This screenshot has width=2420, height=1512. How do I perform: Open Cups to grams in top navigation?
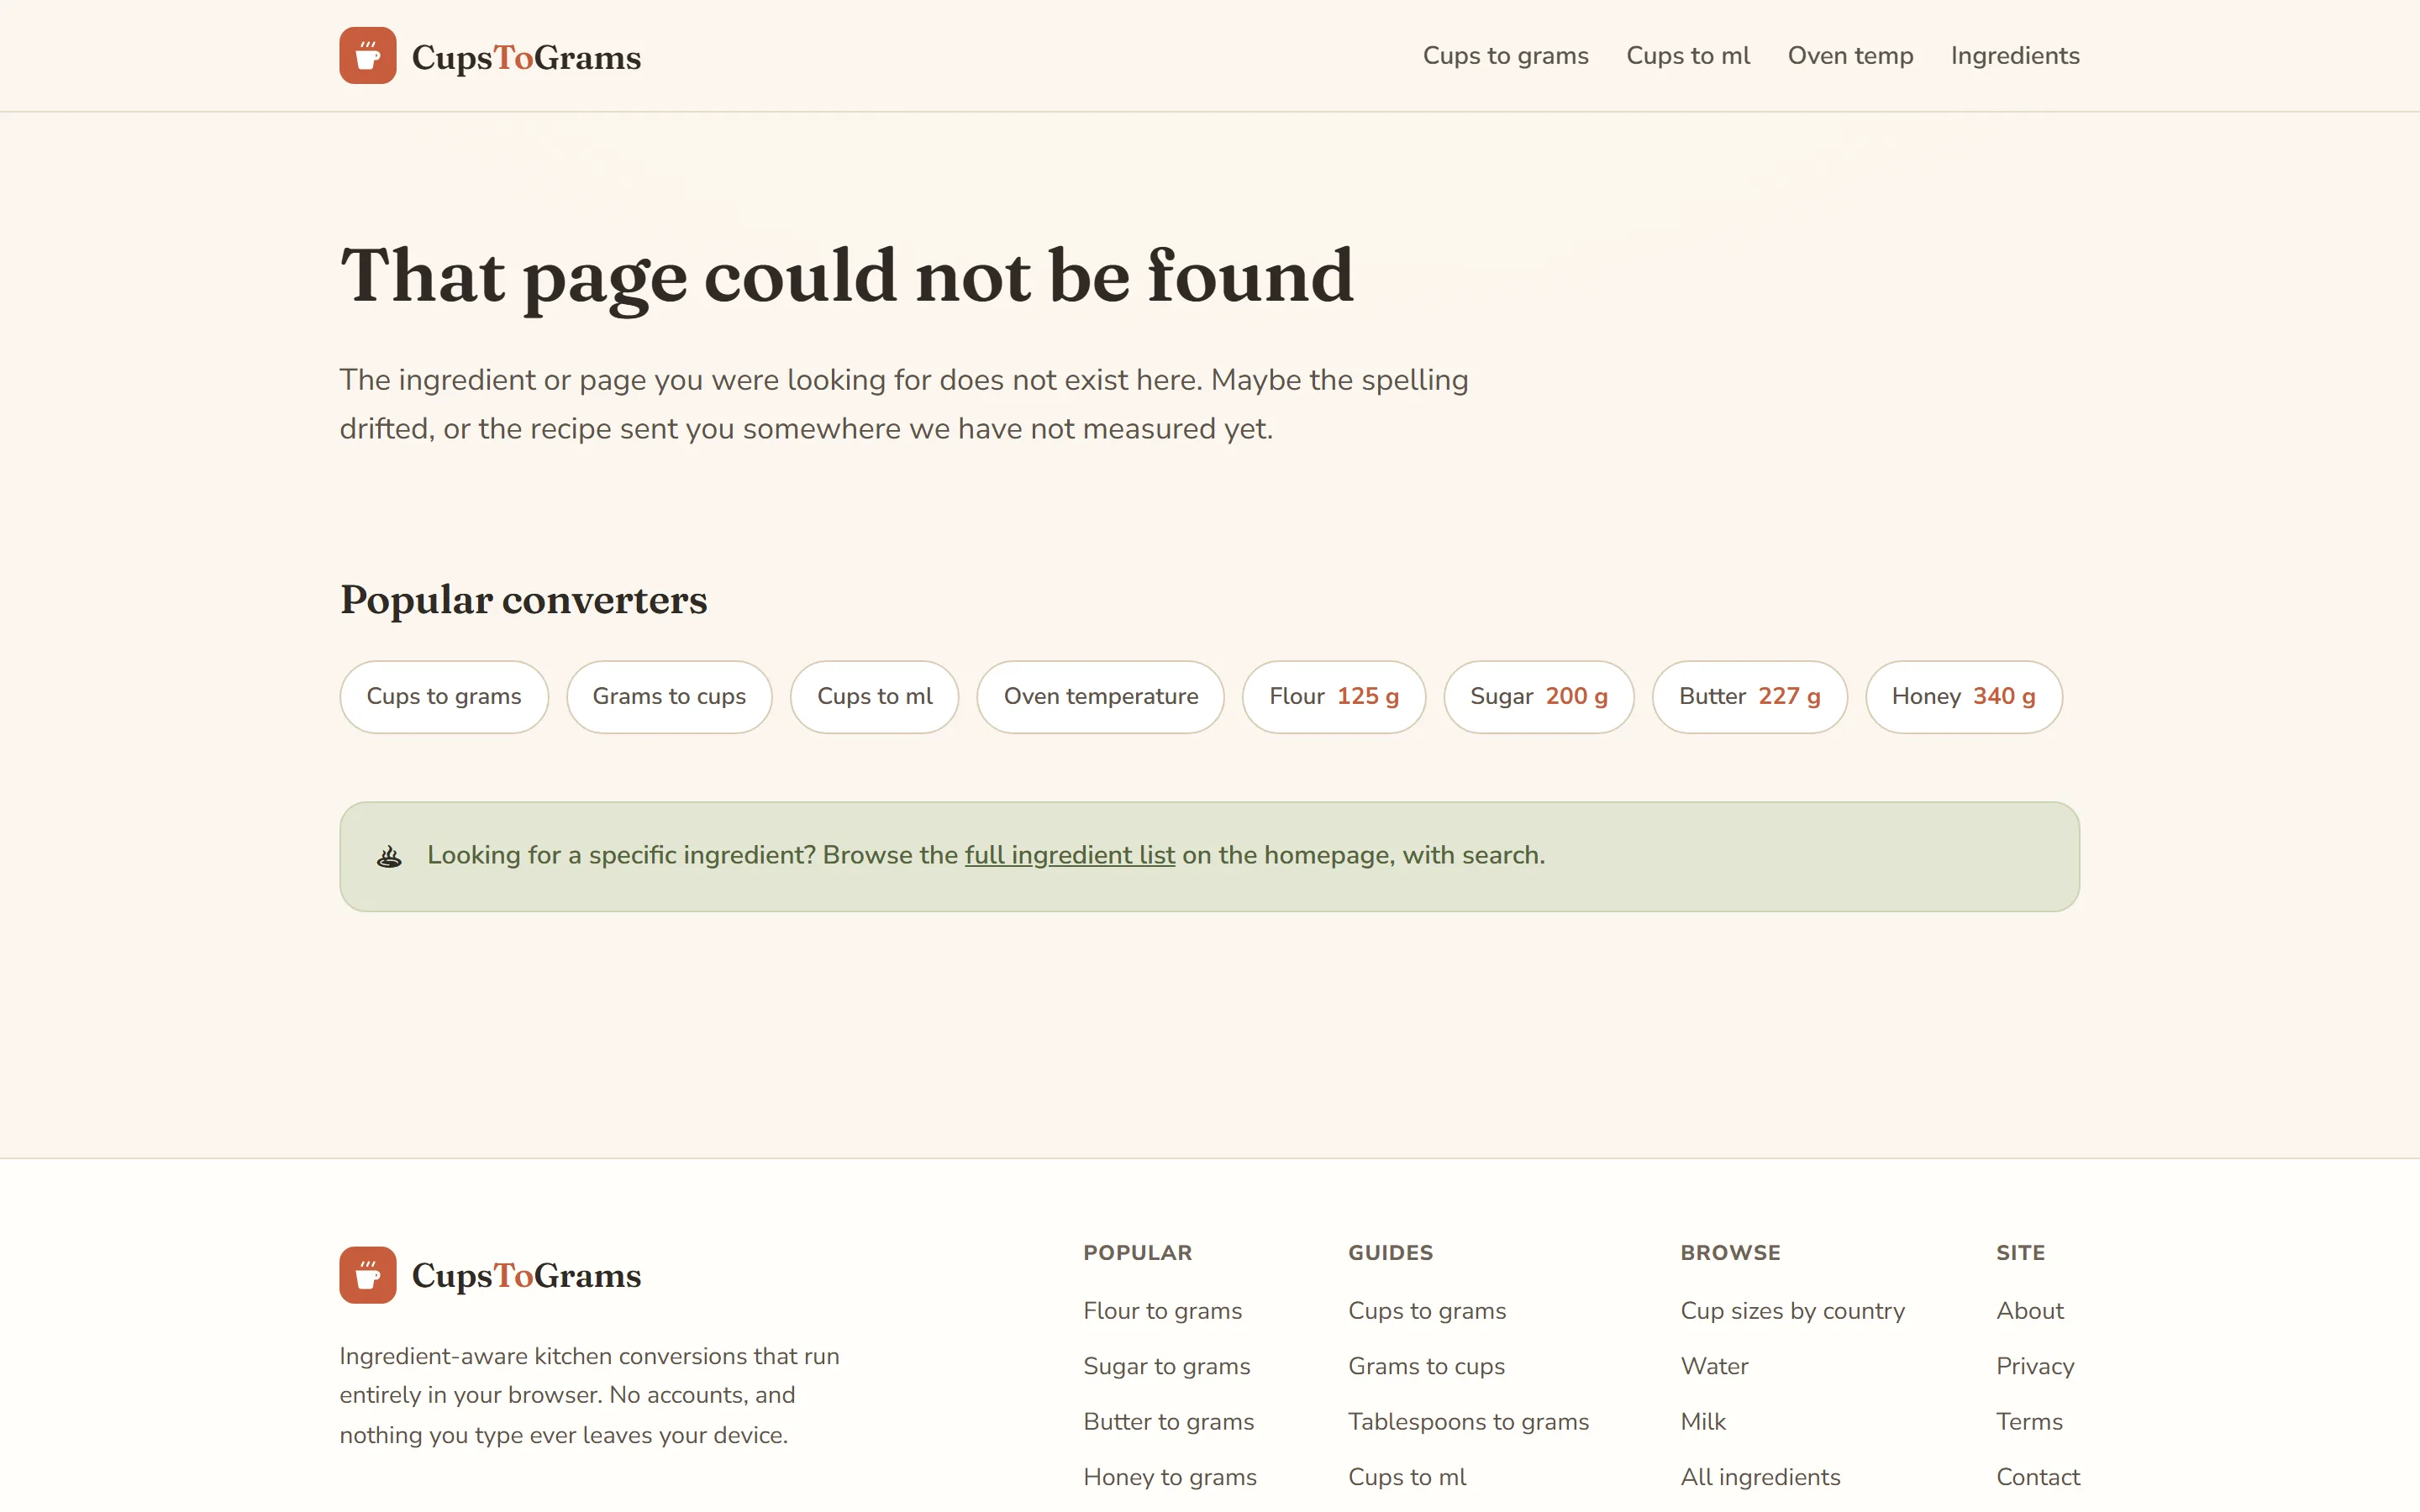pyautogui.click(x=1505, y=56)
